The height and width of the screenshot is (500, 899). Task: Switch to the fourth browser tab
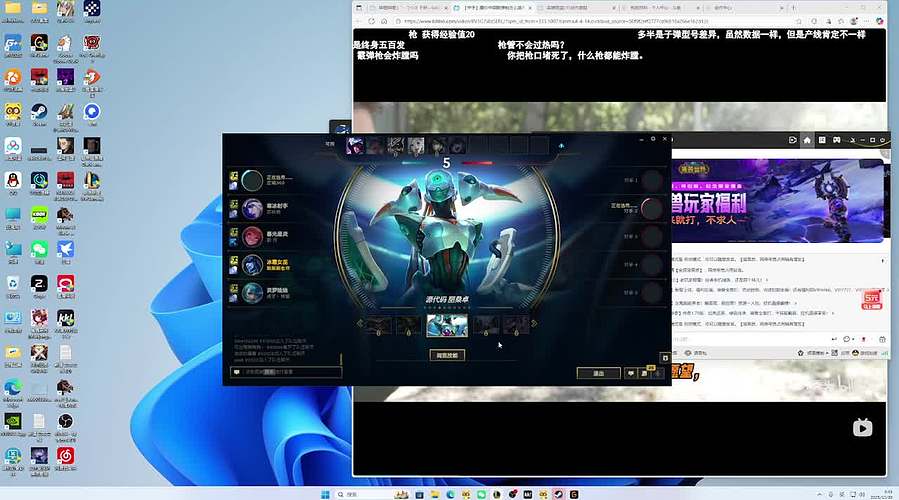(660, 8)
